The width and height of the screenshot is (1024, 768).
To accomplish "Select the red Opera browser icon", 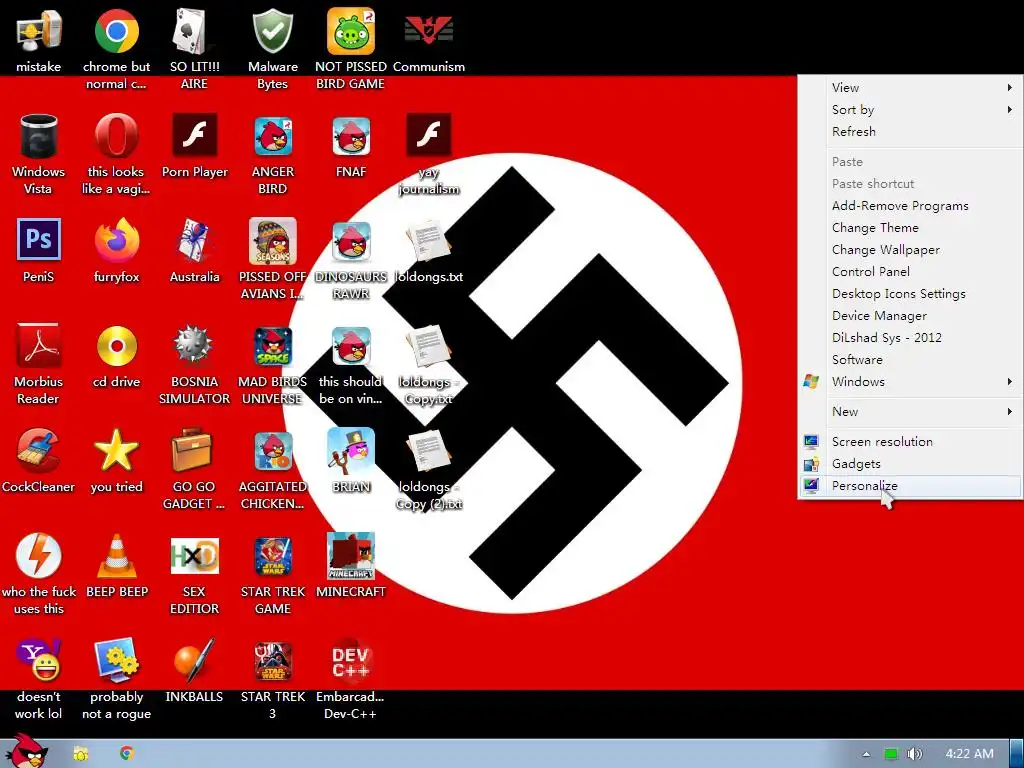I will (116, 136).
